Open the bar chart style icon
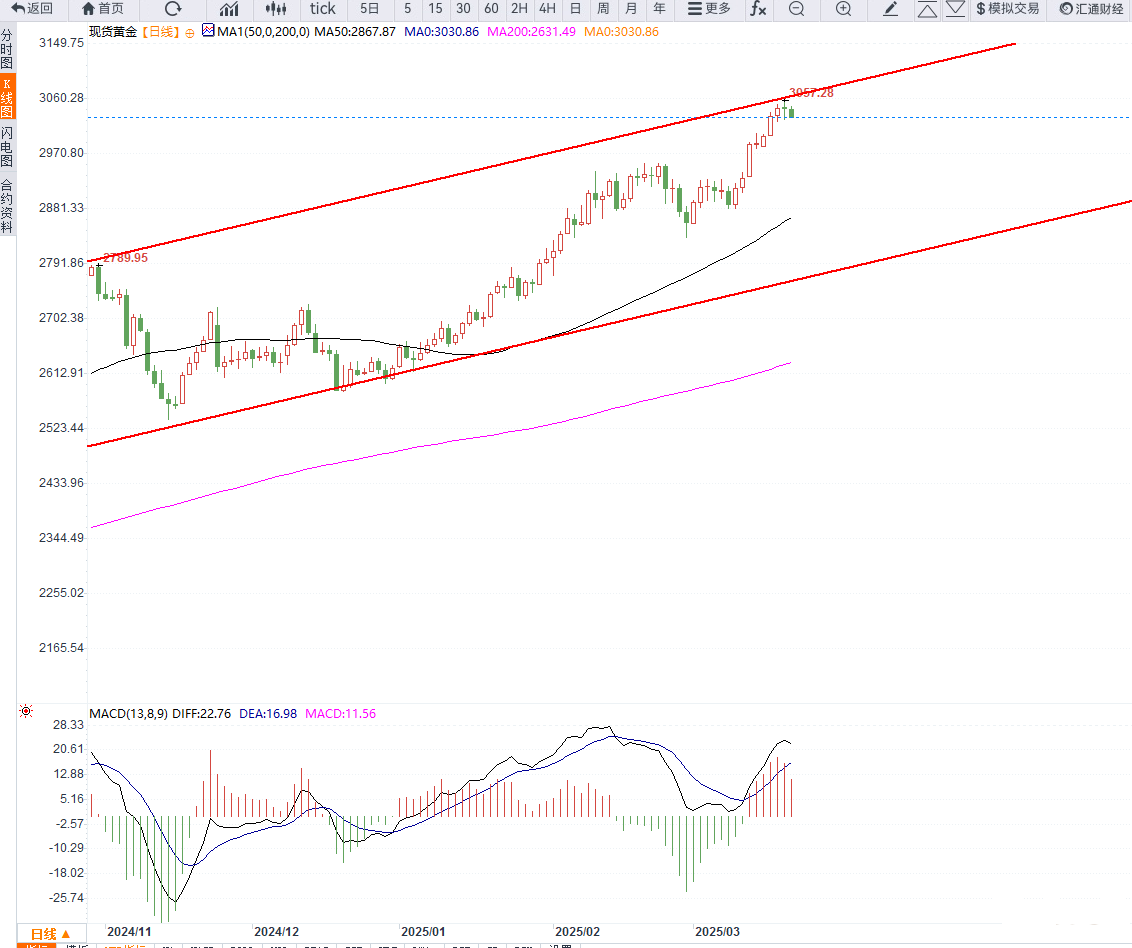Screen dimensions: 1132x948 (229, 9)
